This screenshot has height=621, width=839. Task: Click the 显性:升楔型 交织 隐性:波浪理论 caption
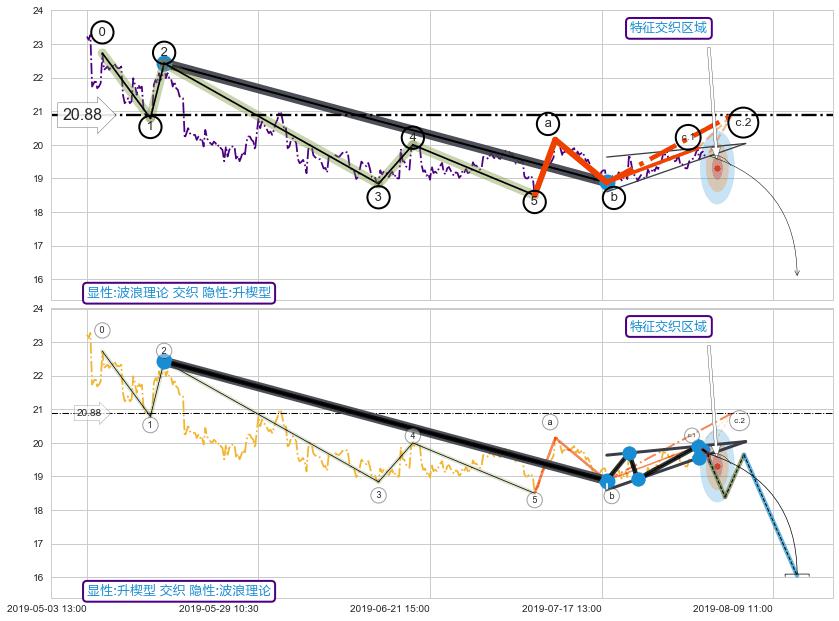[x=178, y=591]
